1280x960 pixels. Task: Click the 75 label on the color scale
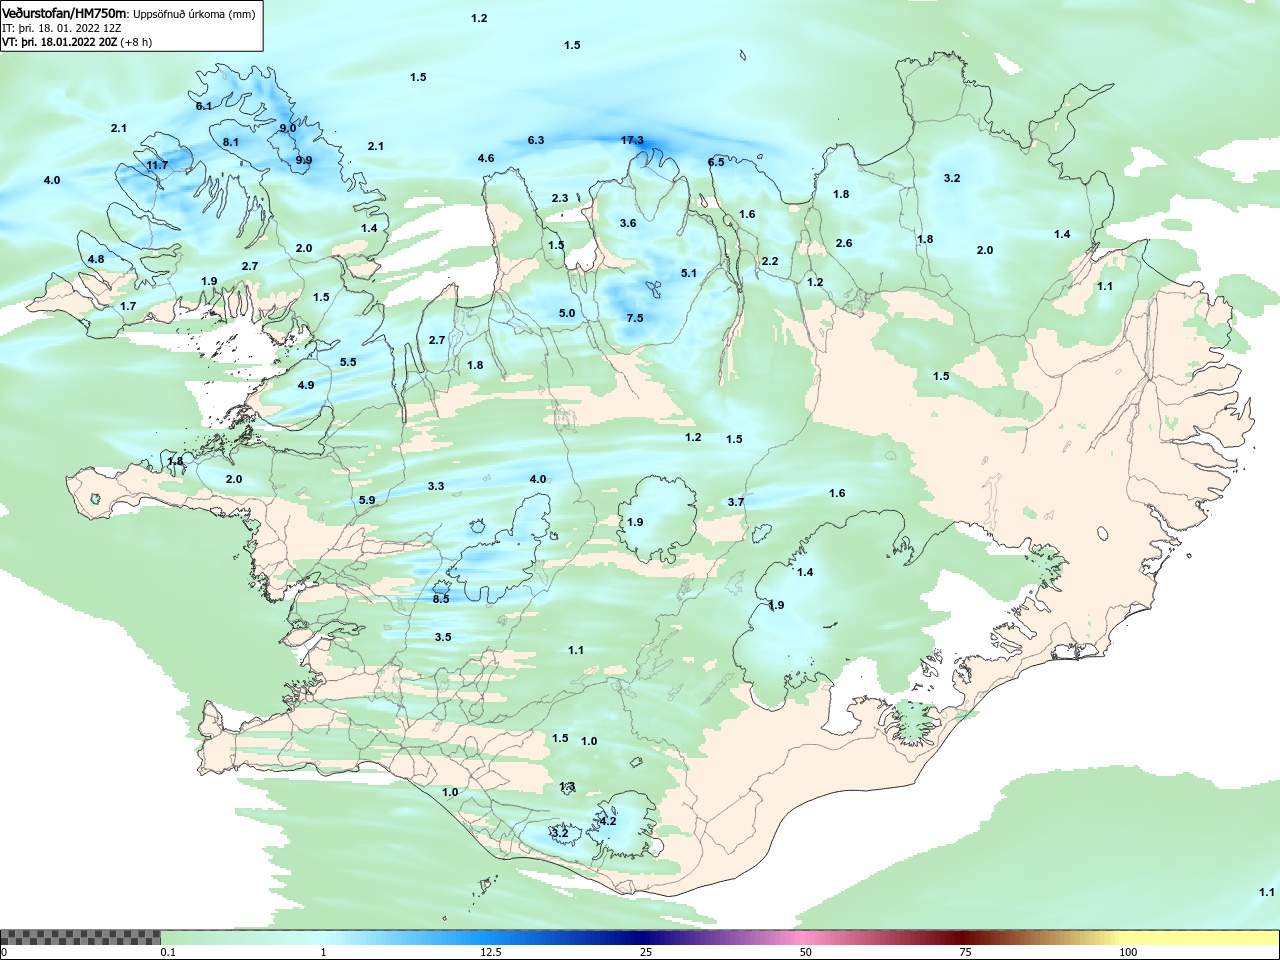965,952
